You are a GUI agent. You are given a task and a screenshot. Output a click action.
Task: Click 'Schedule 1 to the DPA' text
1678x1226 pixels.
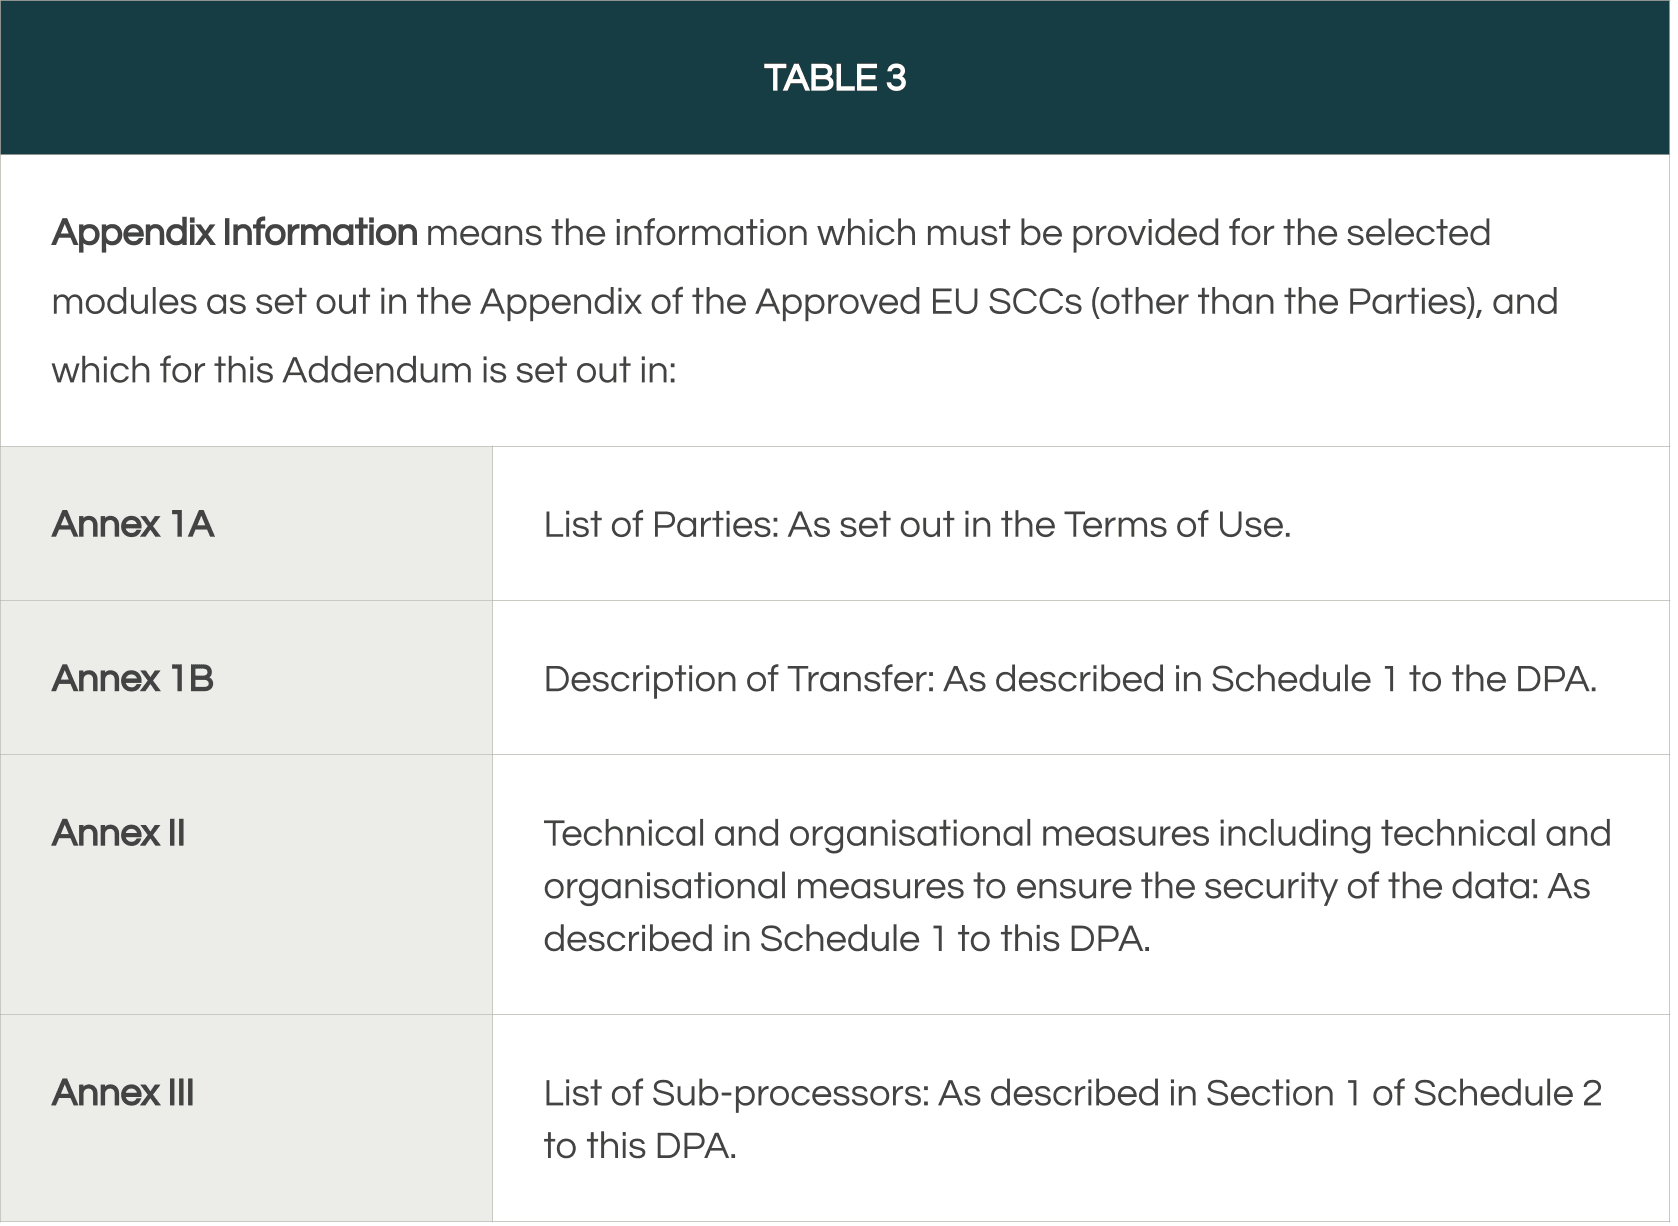point(1405,681)
